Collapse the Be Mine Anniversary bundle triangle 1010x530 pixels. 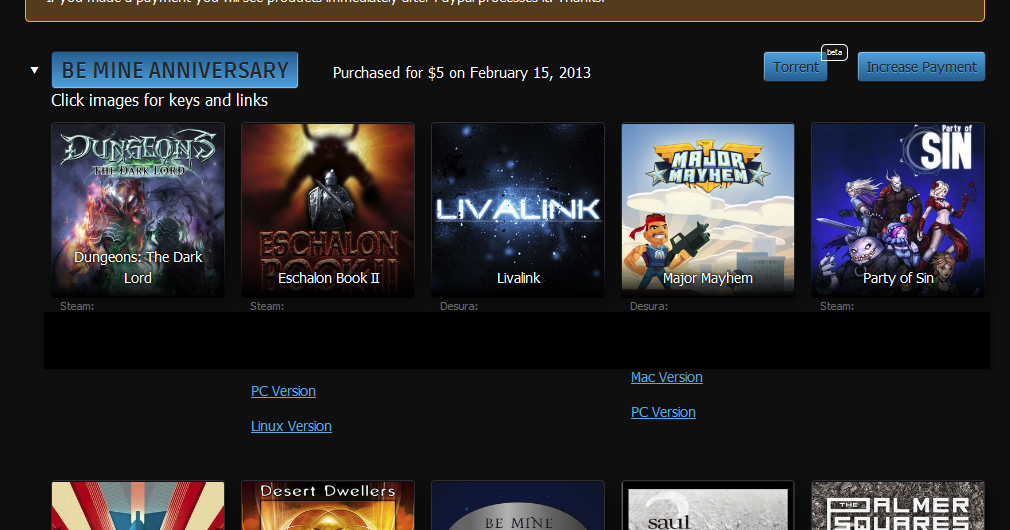(35, 70)
